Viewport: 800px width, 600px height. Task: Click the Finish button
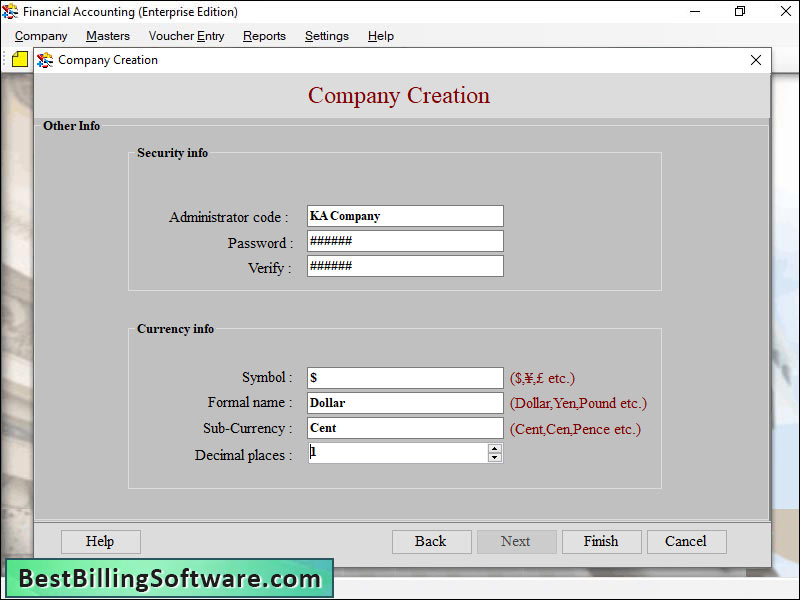(601, 541)
